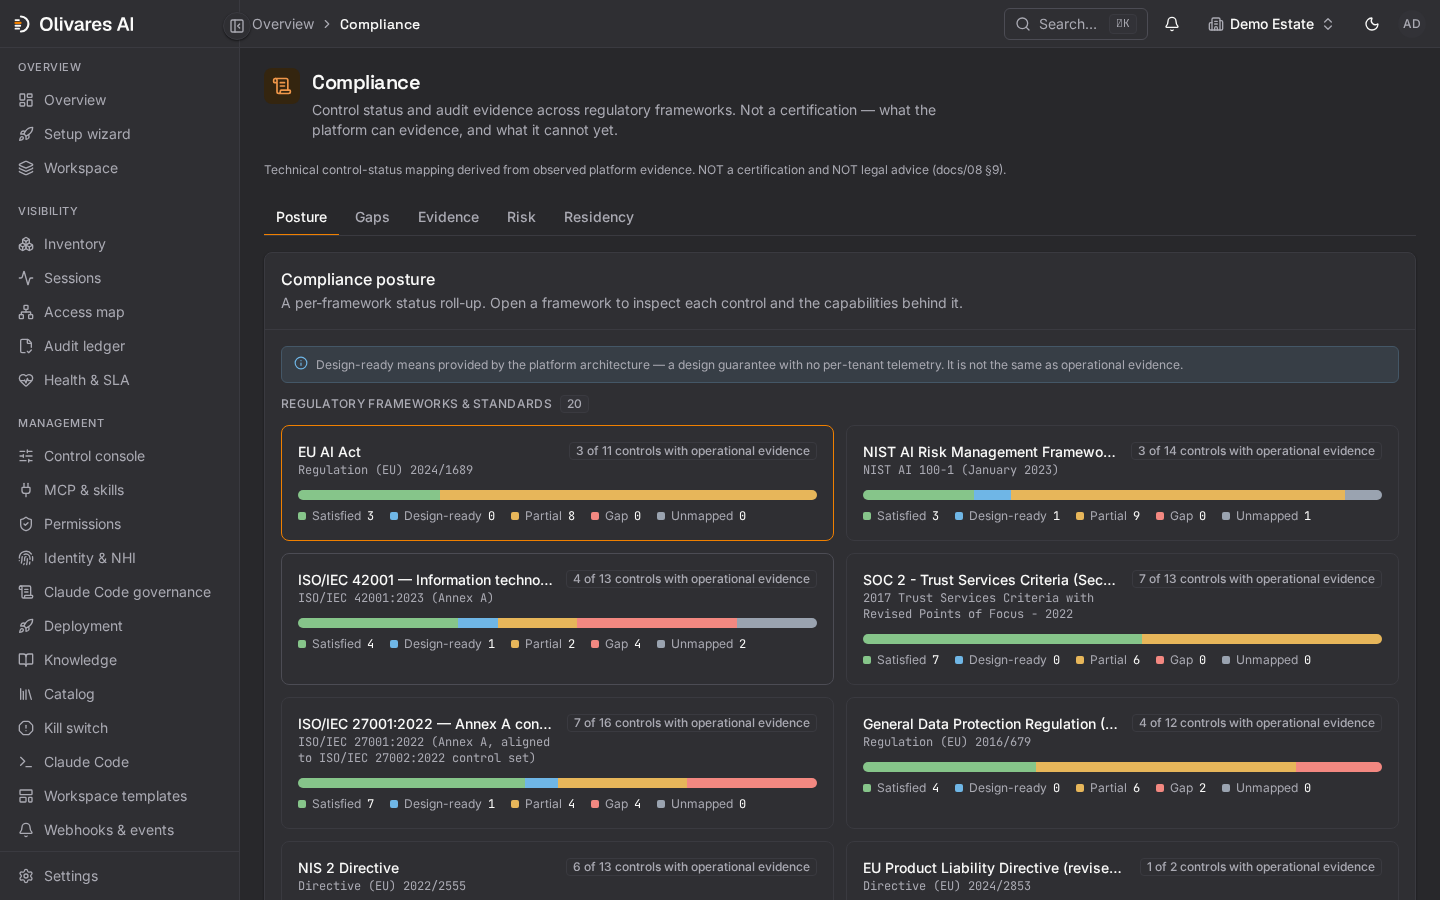
Task: Click the Inventory icon in the sidebar
Action: pyautogui.click(x=26, y=244)
